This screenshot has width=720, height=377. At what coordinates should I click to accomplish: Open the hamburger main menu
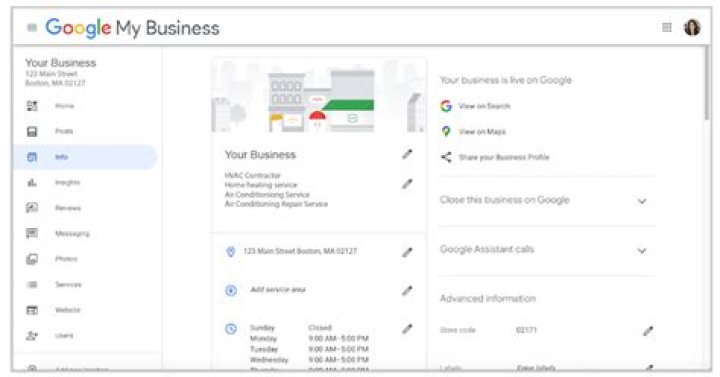coord(32,28)
